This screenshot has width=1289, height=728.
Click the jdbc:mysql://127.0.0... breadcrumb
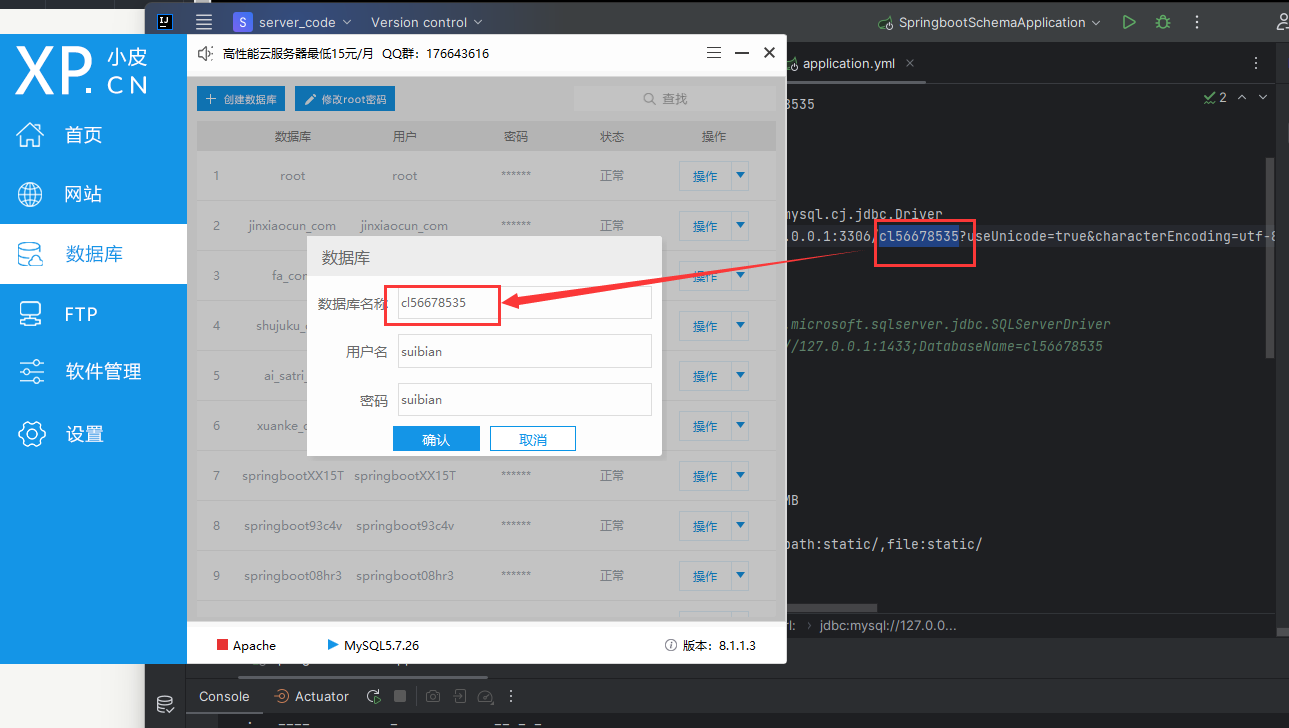[888, 626]
